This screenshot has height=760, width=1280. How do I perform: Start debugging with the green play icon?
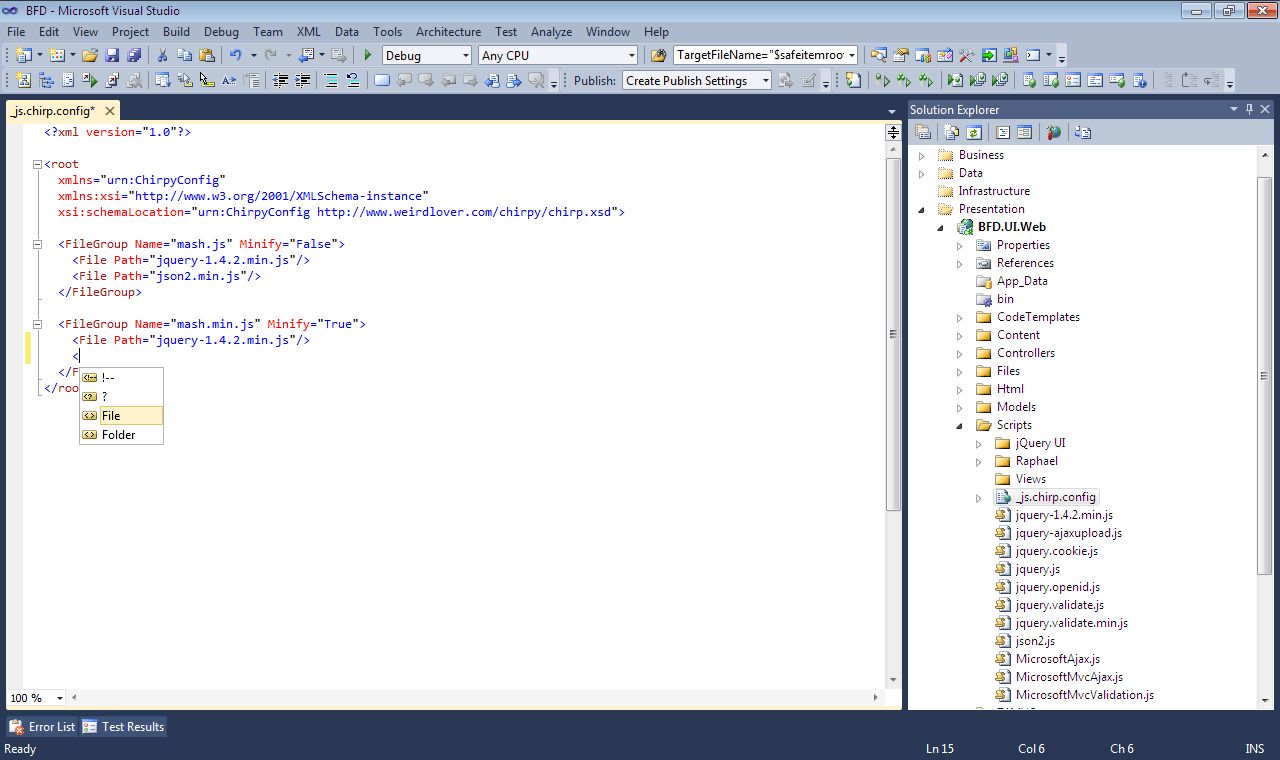368,55
